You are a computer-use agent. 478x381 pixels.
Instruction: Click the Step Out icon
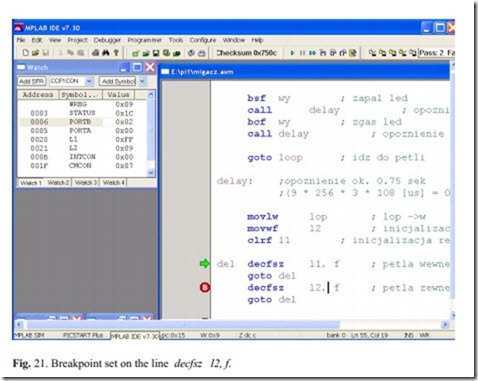[343, 53]
